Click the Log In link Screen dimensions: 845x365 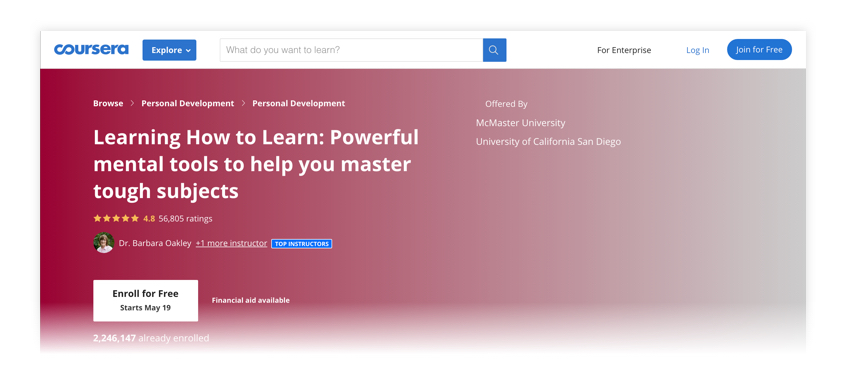(x=697, y=50)
